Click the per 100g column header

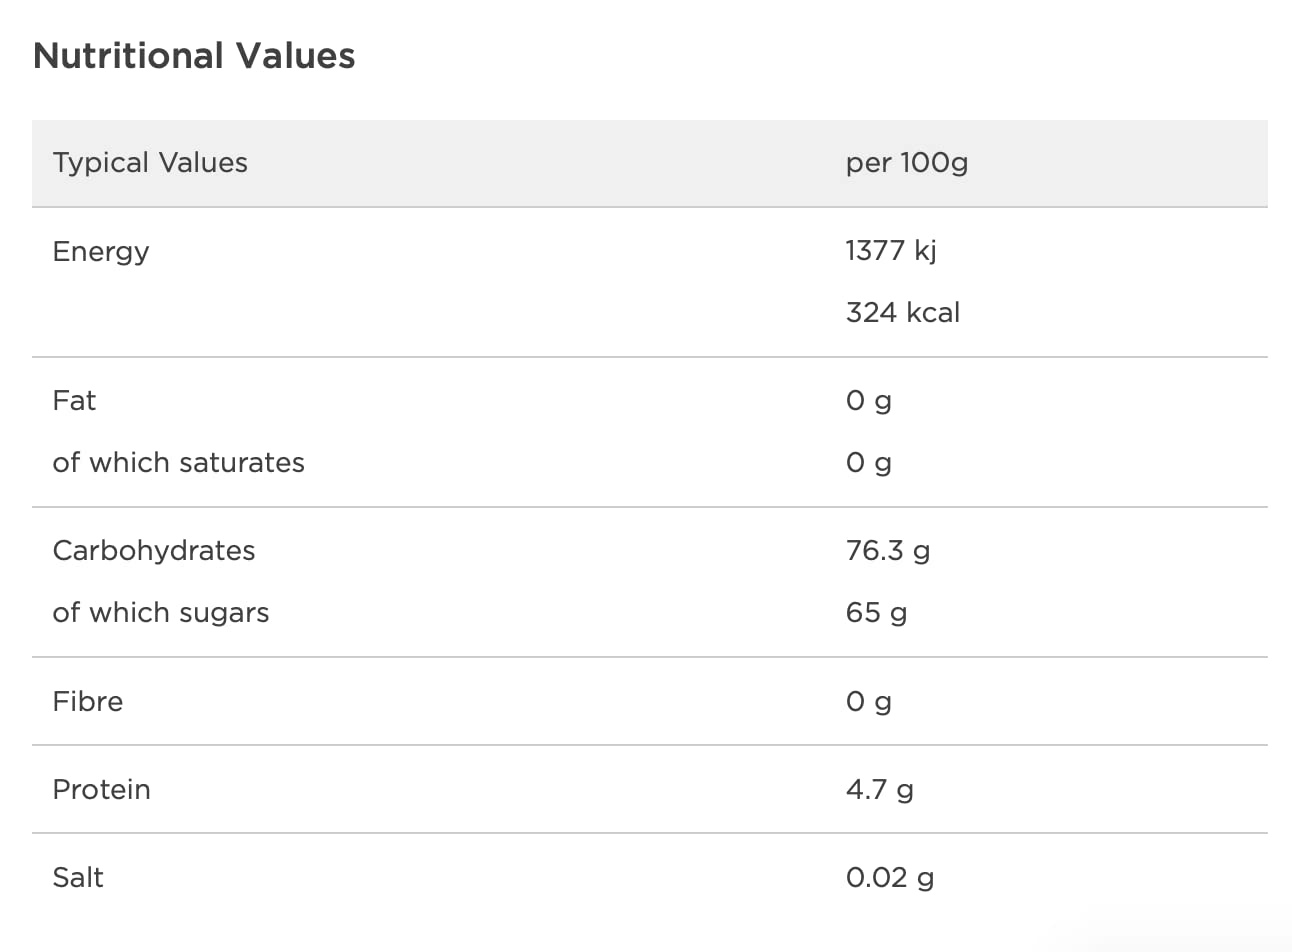pyautogui.click(x=906, y=163)
